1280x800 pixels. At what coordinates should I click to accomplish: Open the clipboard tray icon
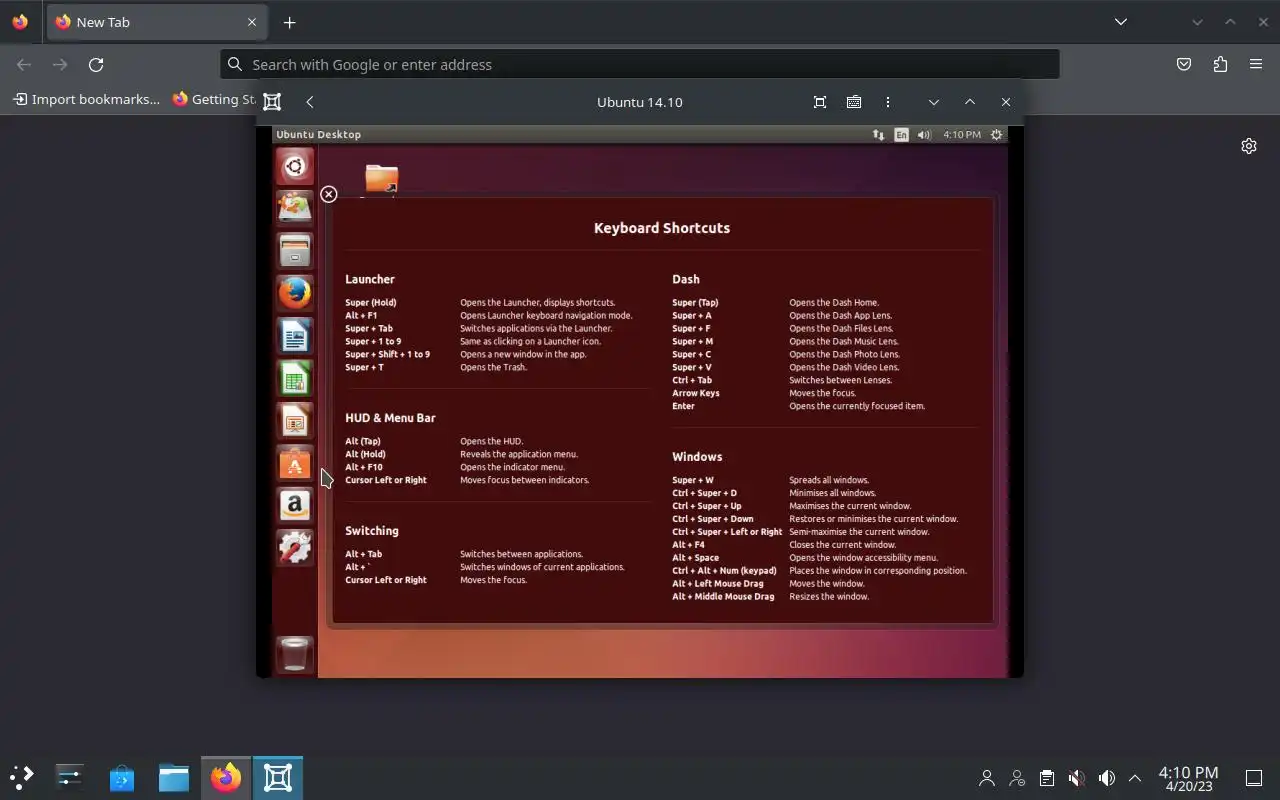(x=1046, y=778)
